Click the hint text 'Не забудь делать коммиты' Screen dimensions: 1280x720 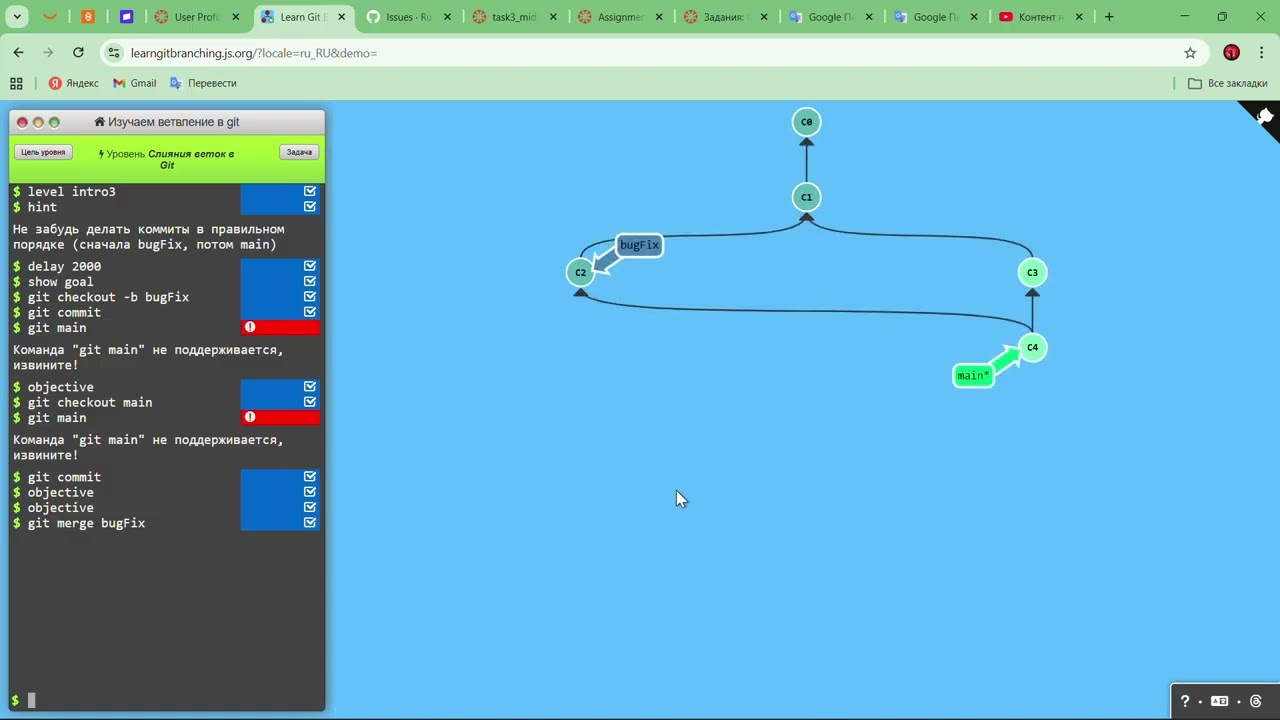[x=148, y=237]
